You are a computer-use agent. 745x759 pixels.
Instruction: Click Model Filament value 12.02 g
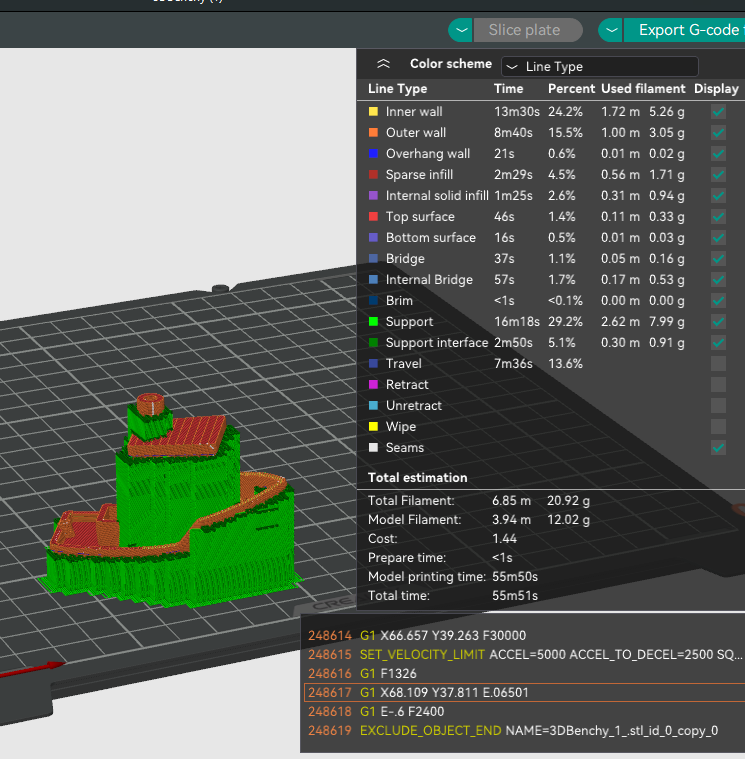tap(568, 520)
